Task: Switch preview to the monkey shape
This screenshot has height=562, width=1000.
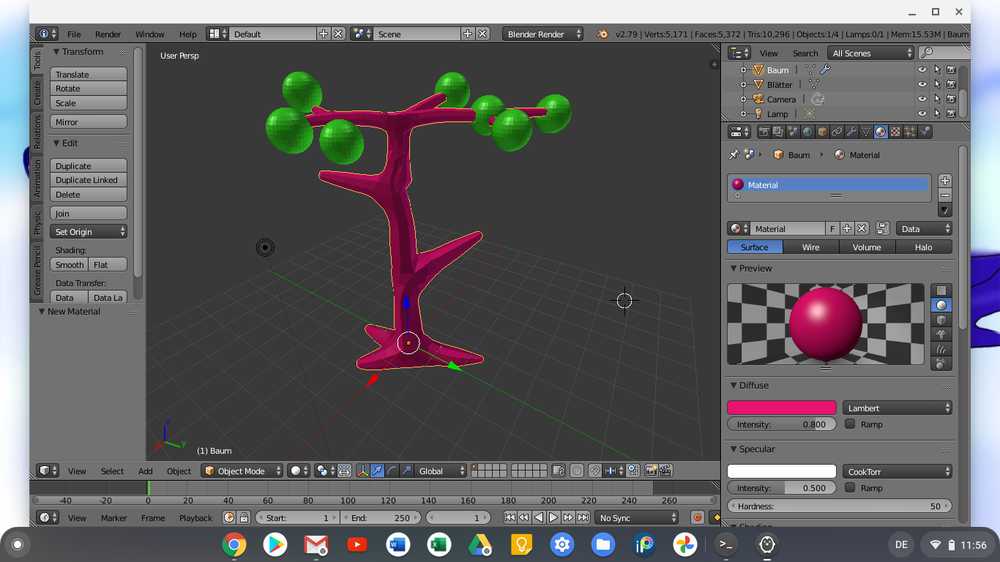Action: point(941,335)
